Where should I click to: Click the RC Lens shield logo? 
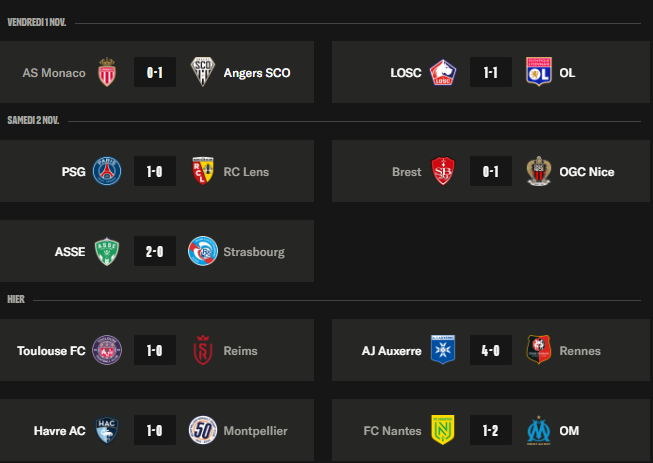tap(203, 171)
